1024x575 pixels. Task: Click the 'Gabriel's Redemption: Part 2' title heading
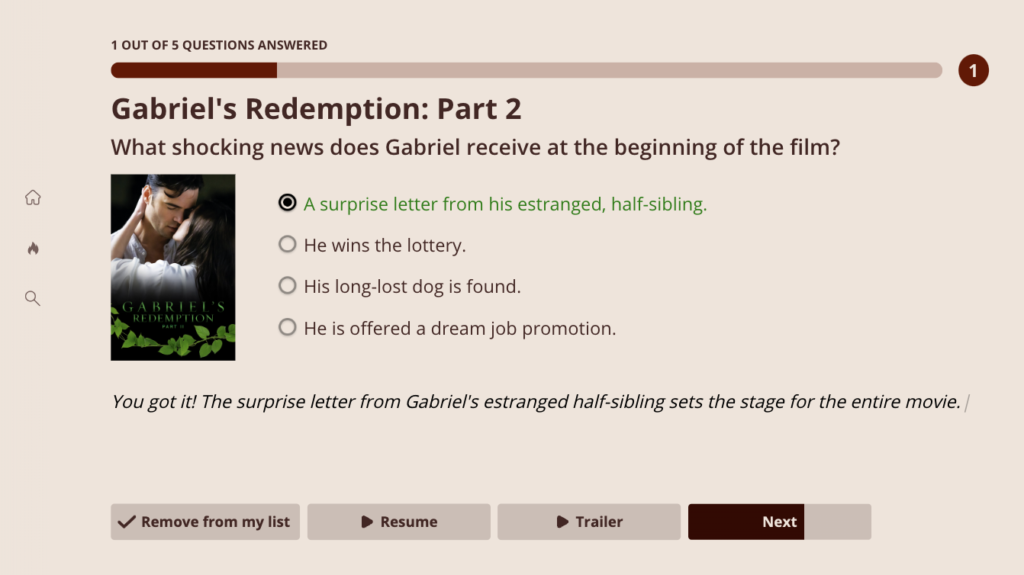click(x=316, y=108)
